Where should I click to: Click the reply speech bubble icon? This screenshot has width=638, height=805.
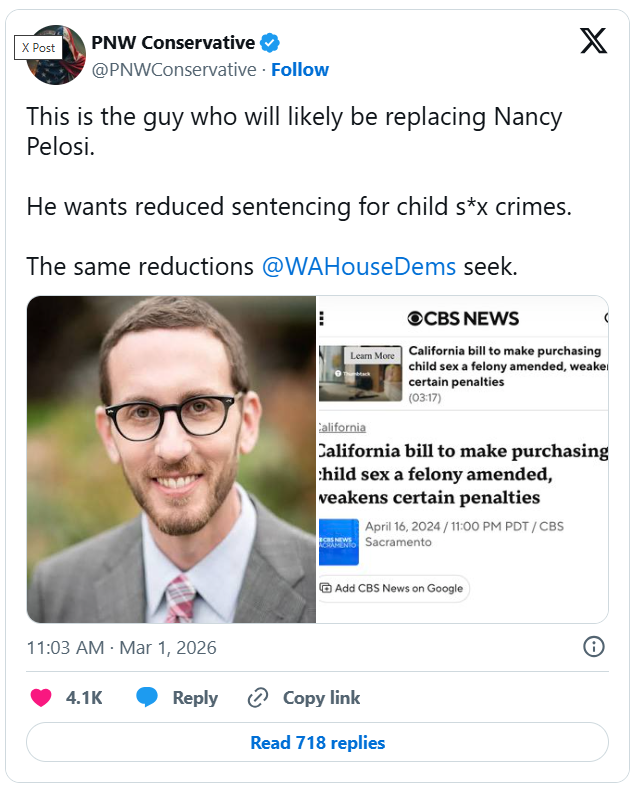[148, 698]
